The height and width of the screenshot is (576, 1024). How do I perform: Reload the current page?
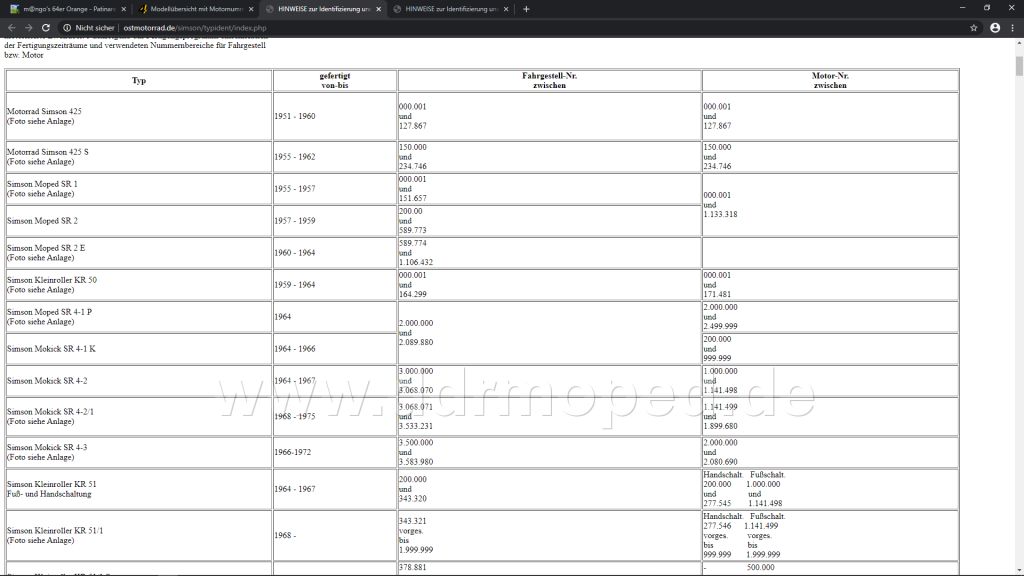click(46, 28)
